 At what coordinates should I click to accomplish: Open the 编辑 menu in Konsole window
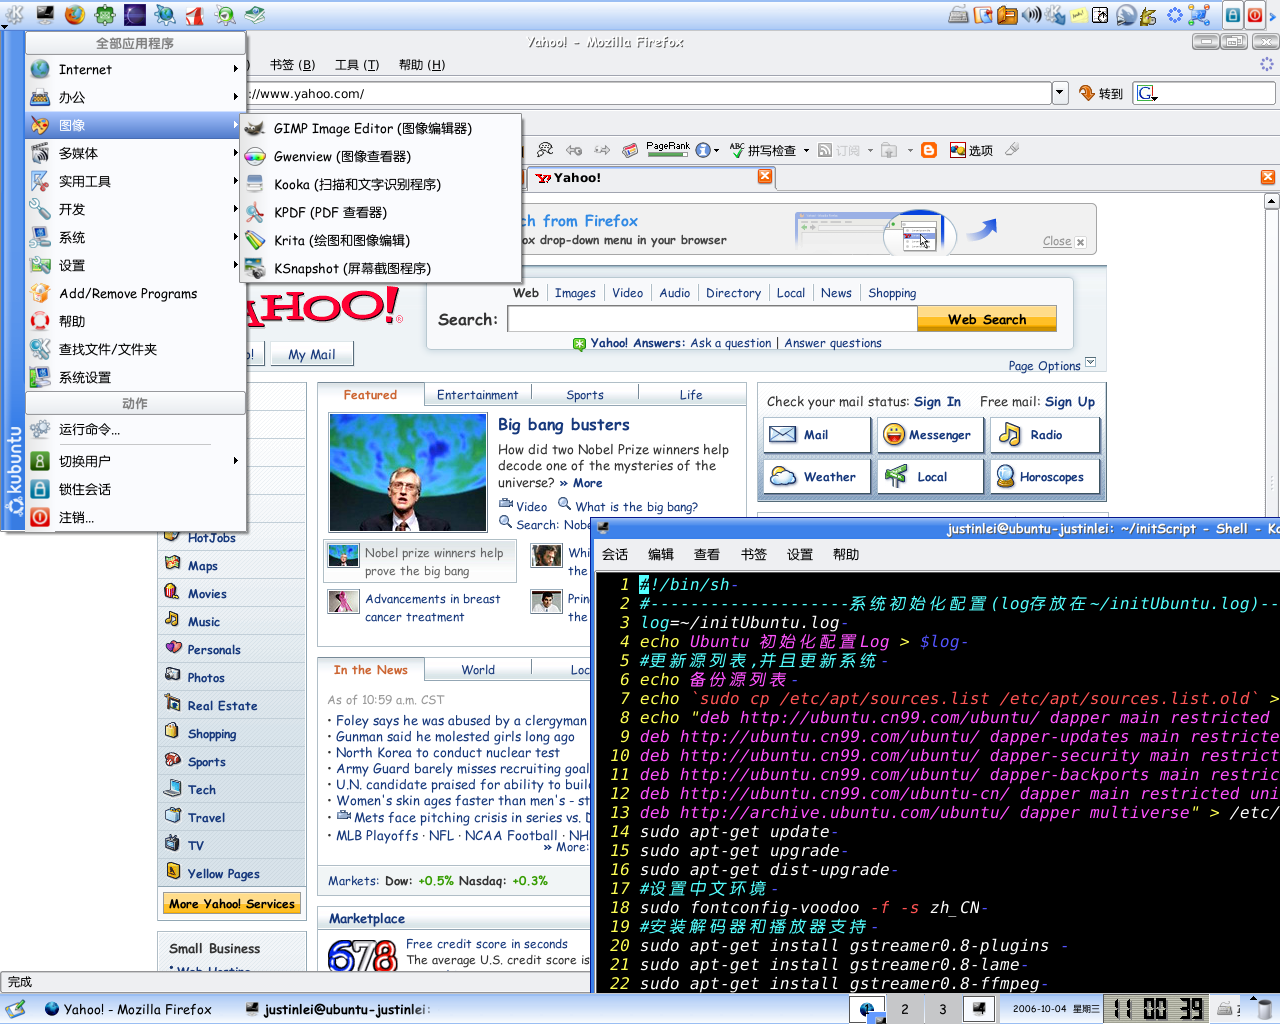tap(661, 554)
